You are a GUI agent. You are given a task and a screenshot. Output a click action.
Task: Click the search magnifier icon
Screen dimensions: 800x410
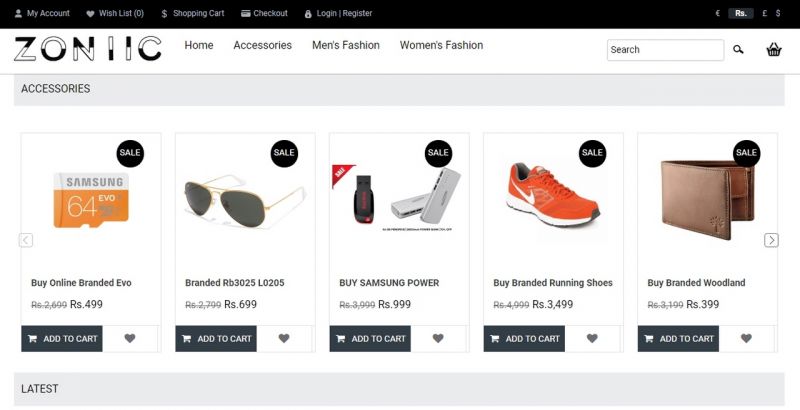tap(738, 49)
